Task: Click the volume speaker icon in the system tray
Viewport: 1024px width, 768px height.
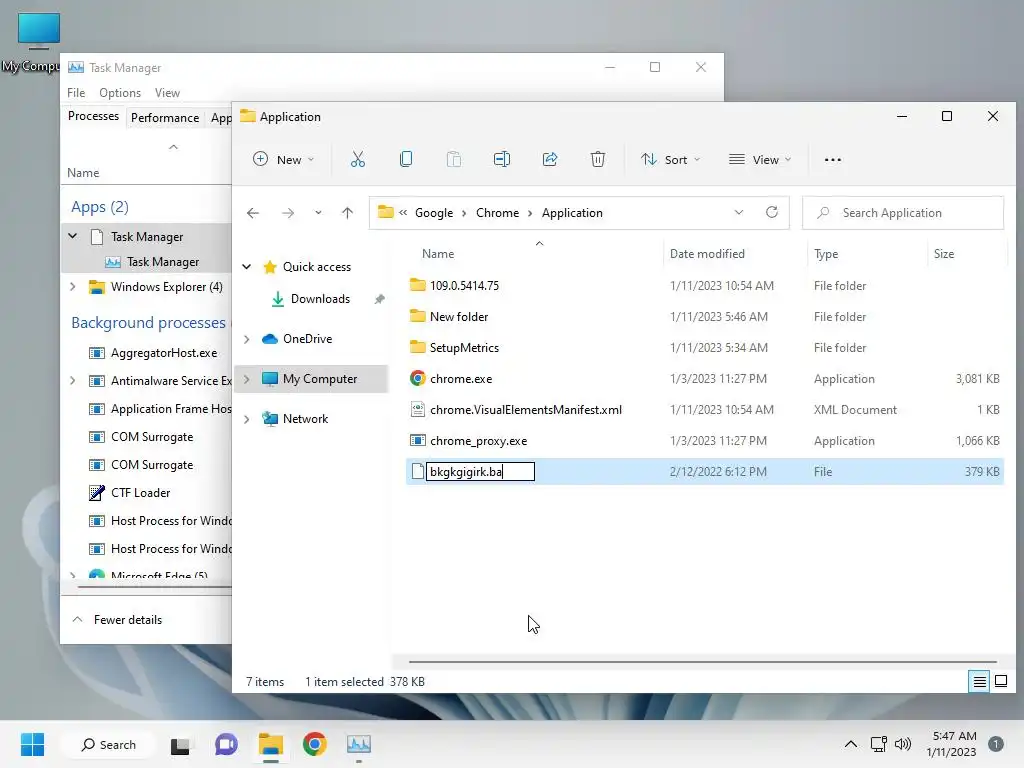Action: tap(903, 744)
